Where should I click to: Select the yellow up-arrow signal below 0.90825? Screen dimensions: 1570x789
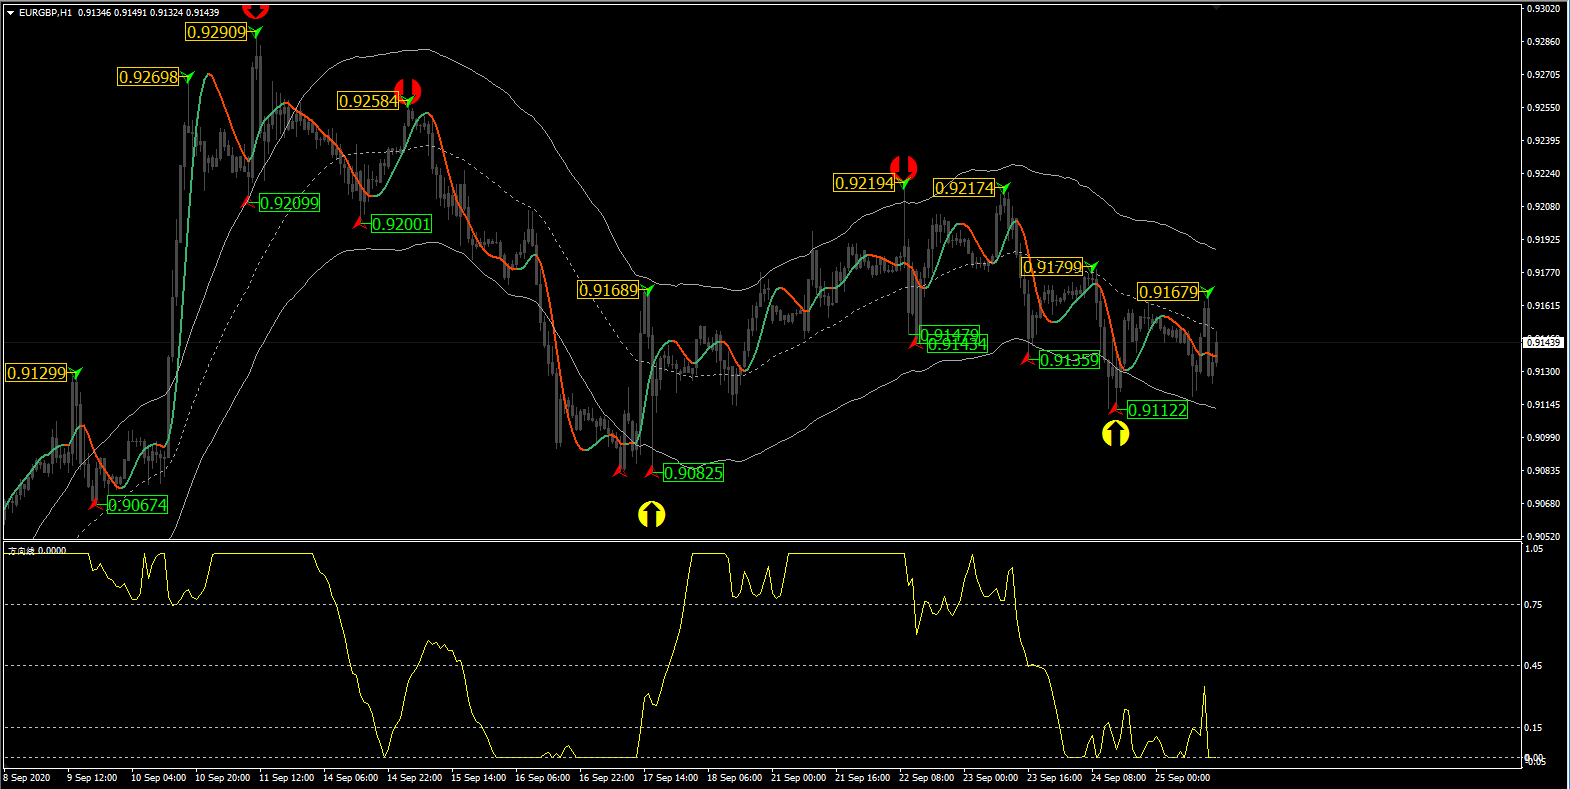point(651,514)
